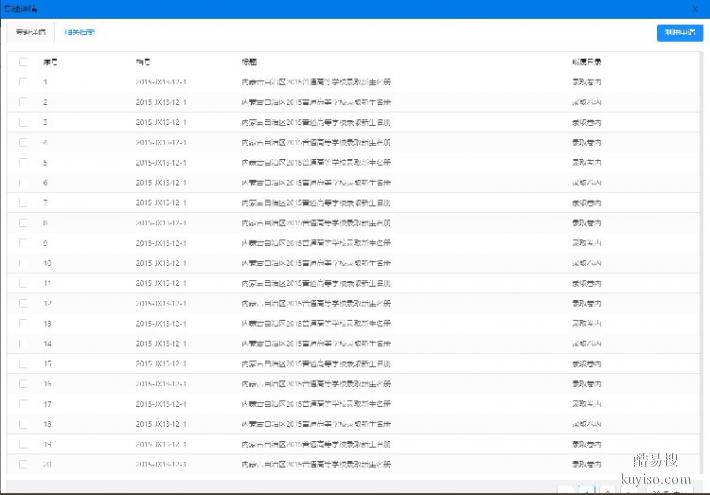Click the last-column value in row 7
Screen dimensions: 710x495
(586, 203)
